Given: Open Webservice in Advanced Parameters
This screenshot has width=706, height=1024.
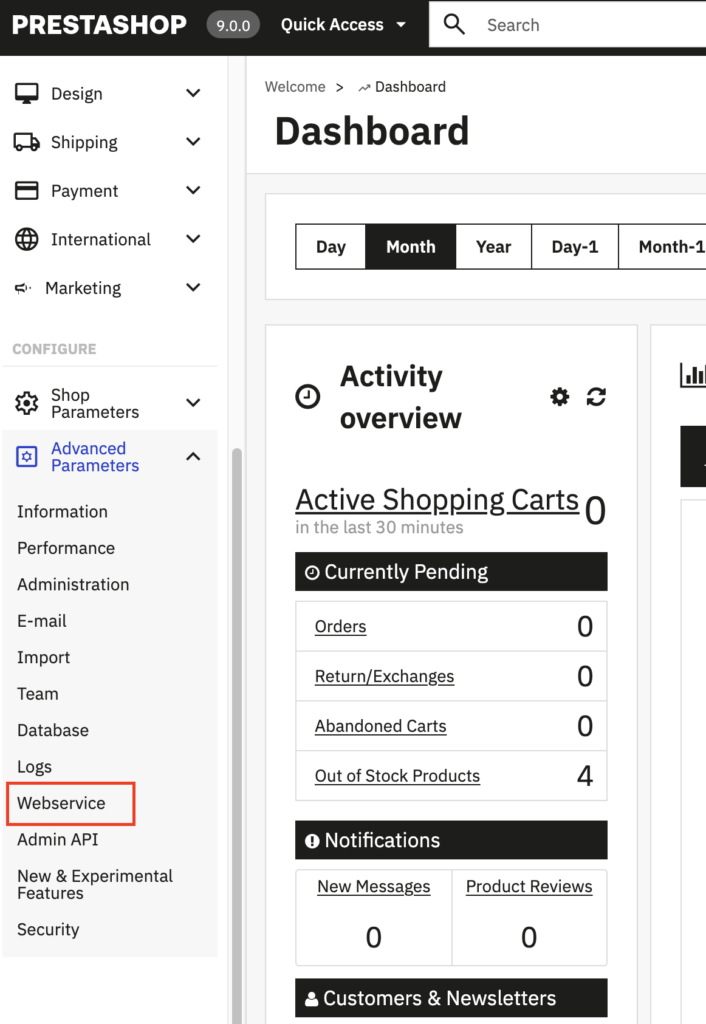Looking at the screenshot, I should point(61,804).
